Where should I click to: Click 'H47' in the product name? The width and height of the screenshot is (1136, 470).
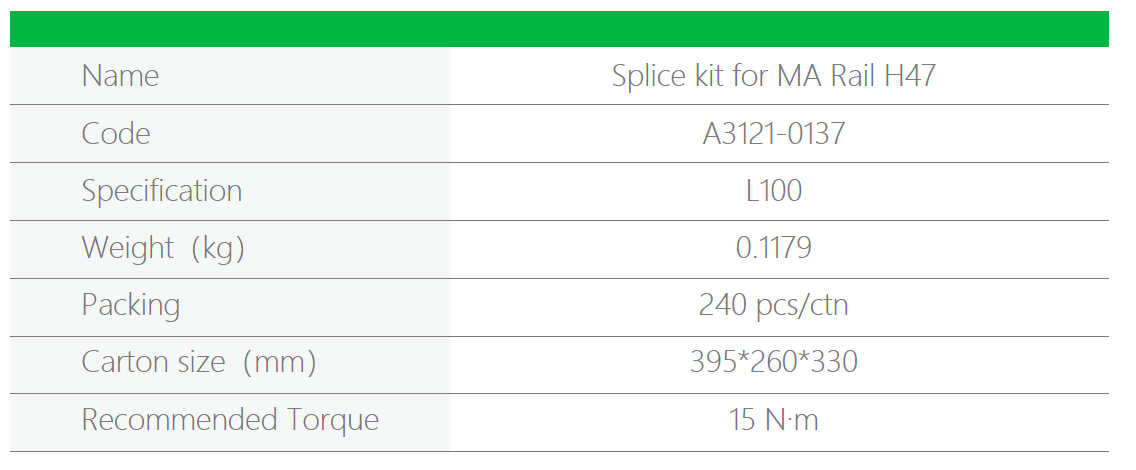tap(910, 76)
